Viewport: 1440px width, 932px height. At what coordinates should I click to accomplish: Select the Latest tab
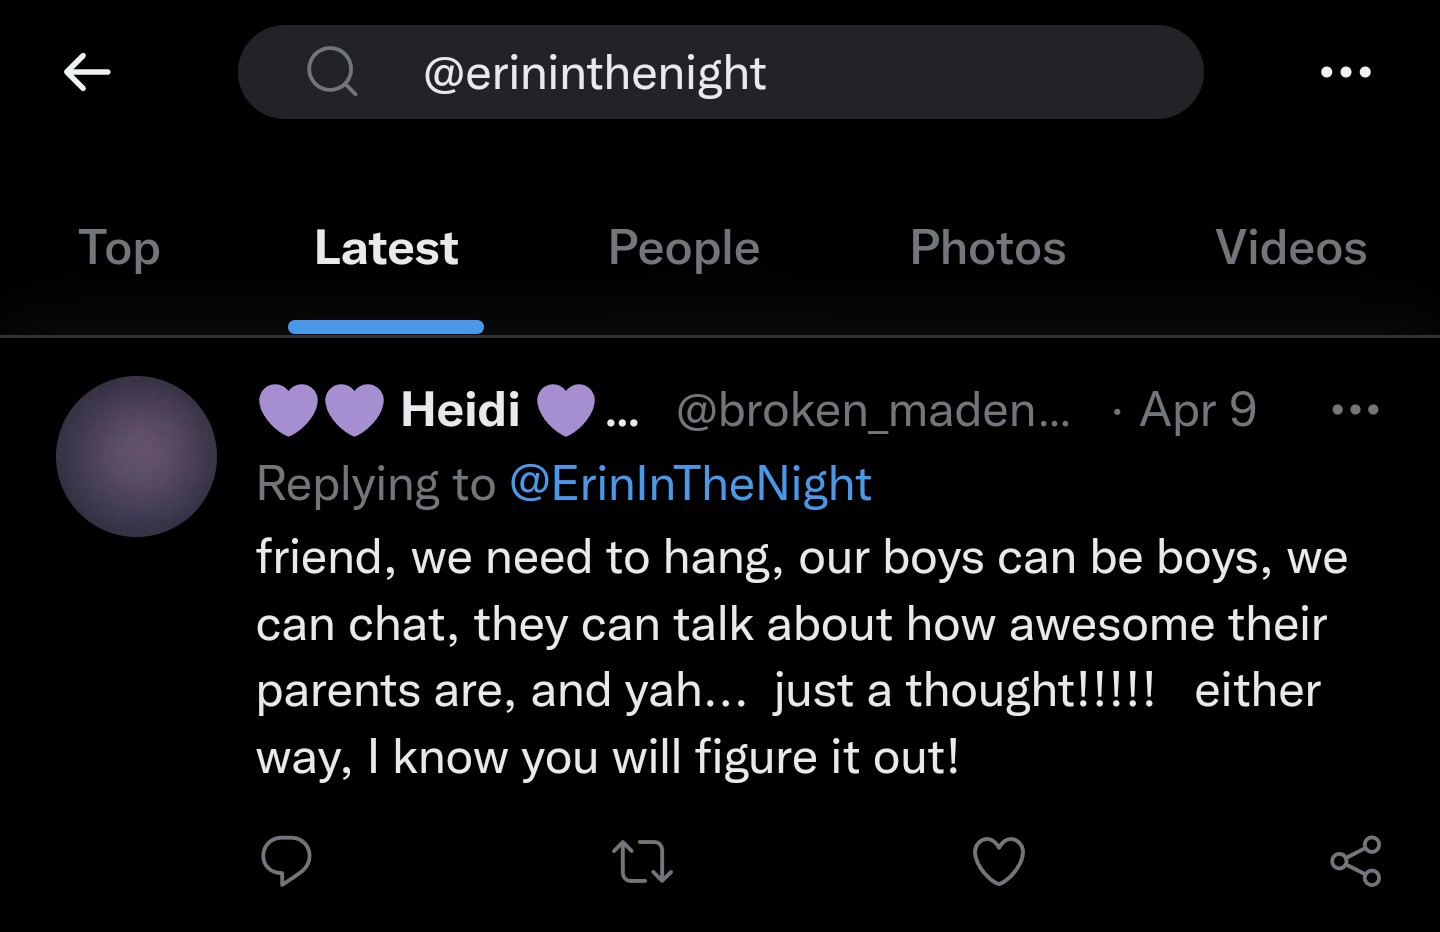[386, 248]
